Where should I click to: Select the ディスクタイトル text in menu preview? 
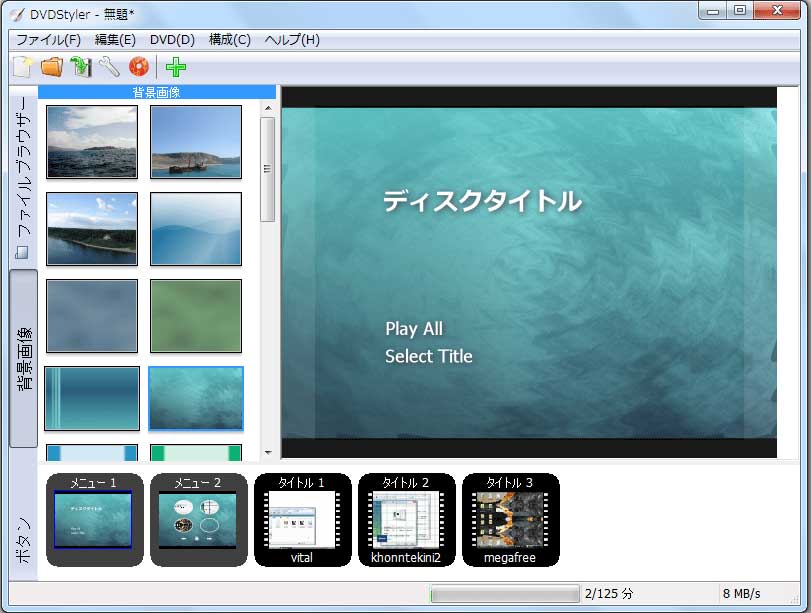[482, 201]
